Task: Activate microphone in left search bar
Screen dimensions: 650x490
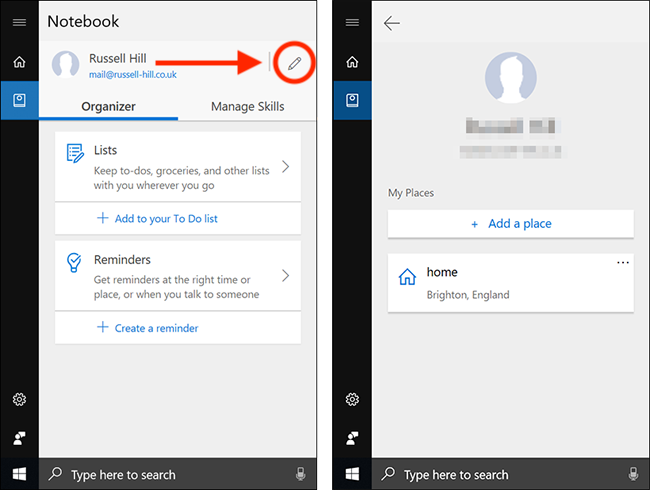Action: point(301,474)
